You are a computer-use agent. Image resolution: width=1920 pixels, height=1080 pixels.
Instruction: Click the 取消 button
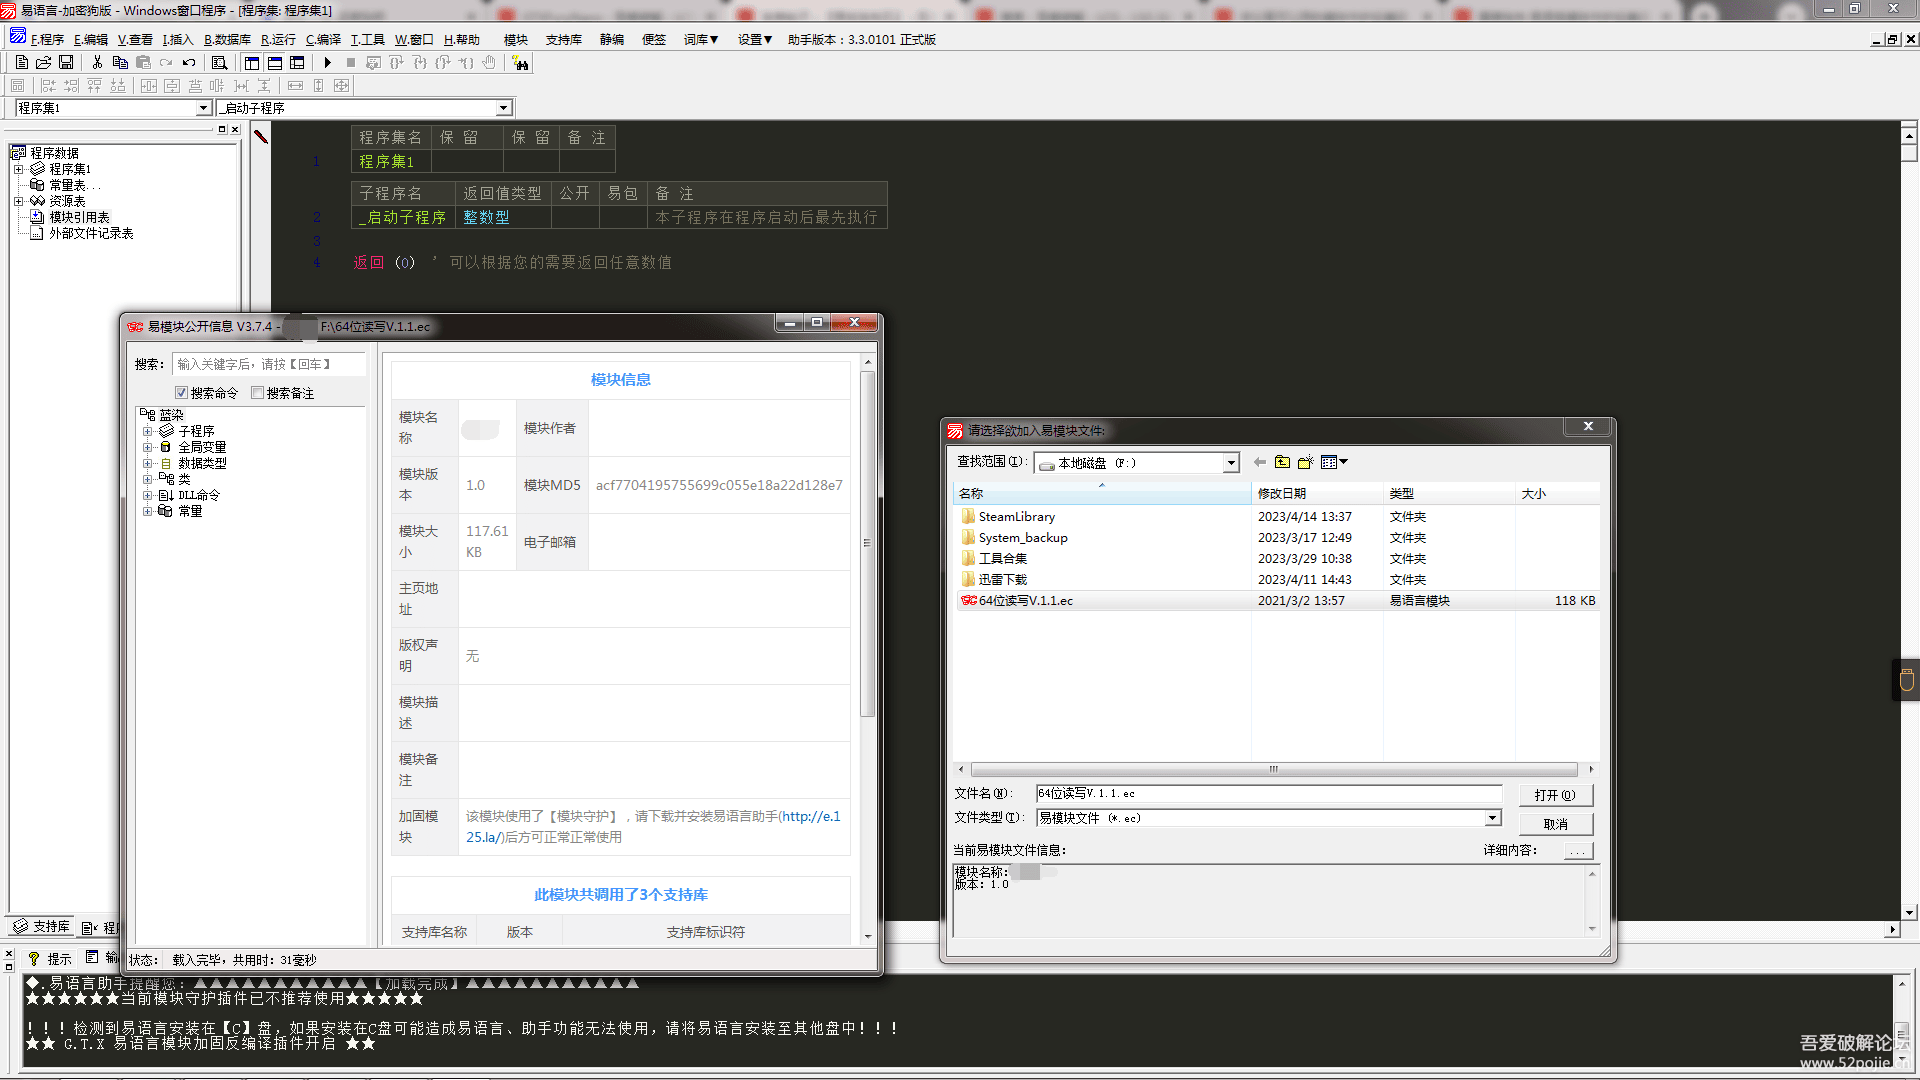1554,824
